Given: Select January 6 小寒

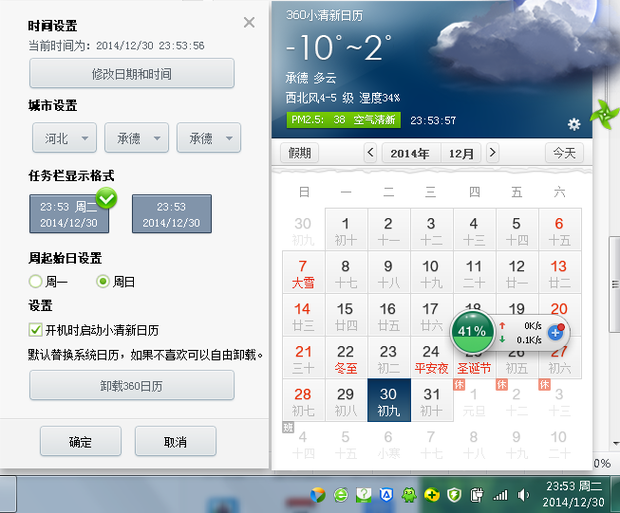Looking at the screenshot, I should [389, 444].
